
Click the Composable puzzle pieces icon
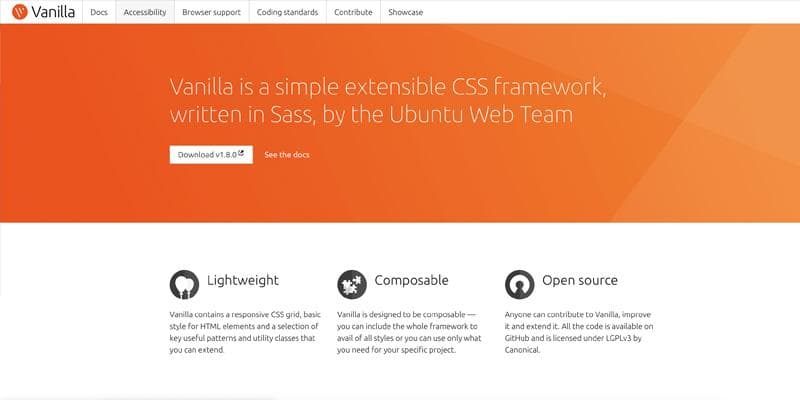pos(352,284)
